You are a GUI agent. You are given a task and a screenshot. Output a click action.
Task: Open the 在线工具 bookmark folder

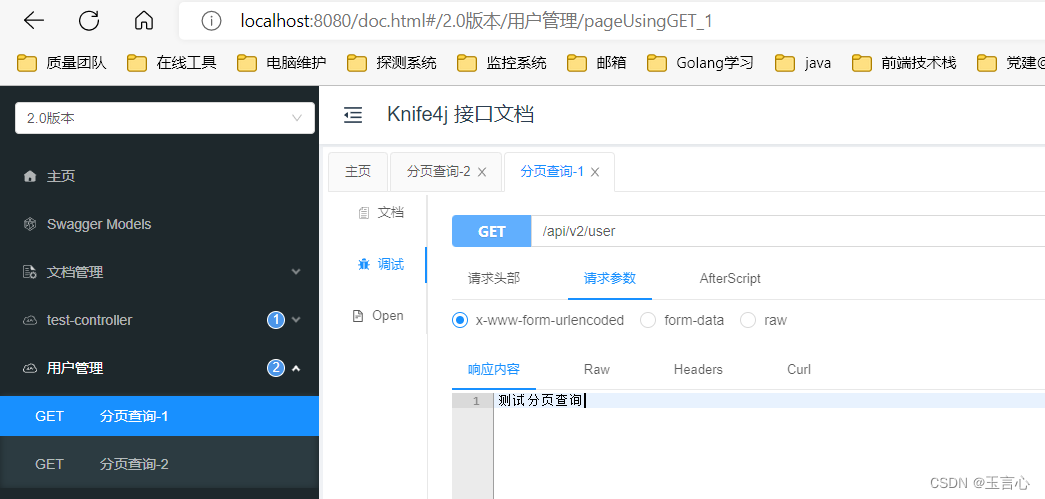[171, 63]
